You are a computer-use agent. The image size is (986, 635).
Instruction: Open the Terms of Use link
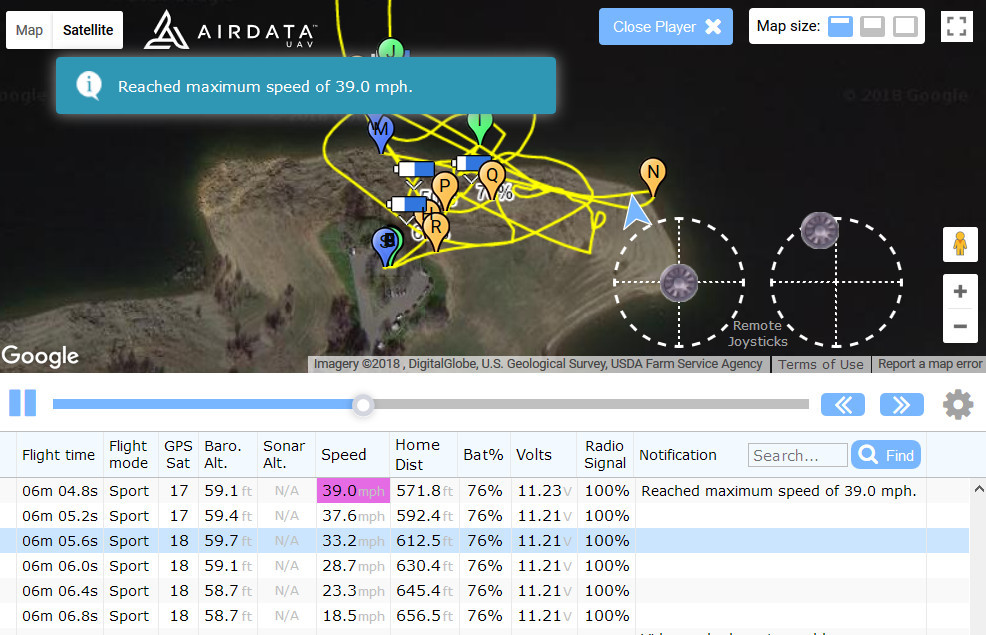click(821, 365)
